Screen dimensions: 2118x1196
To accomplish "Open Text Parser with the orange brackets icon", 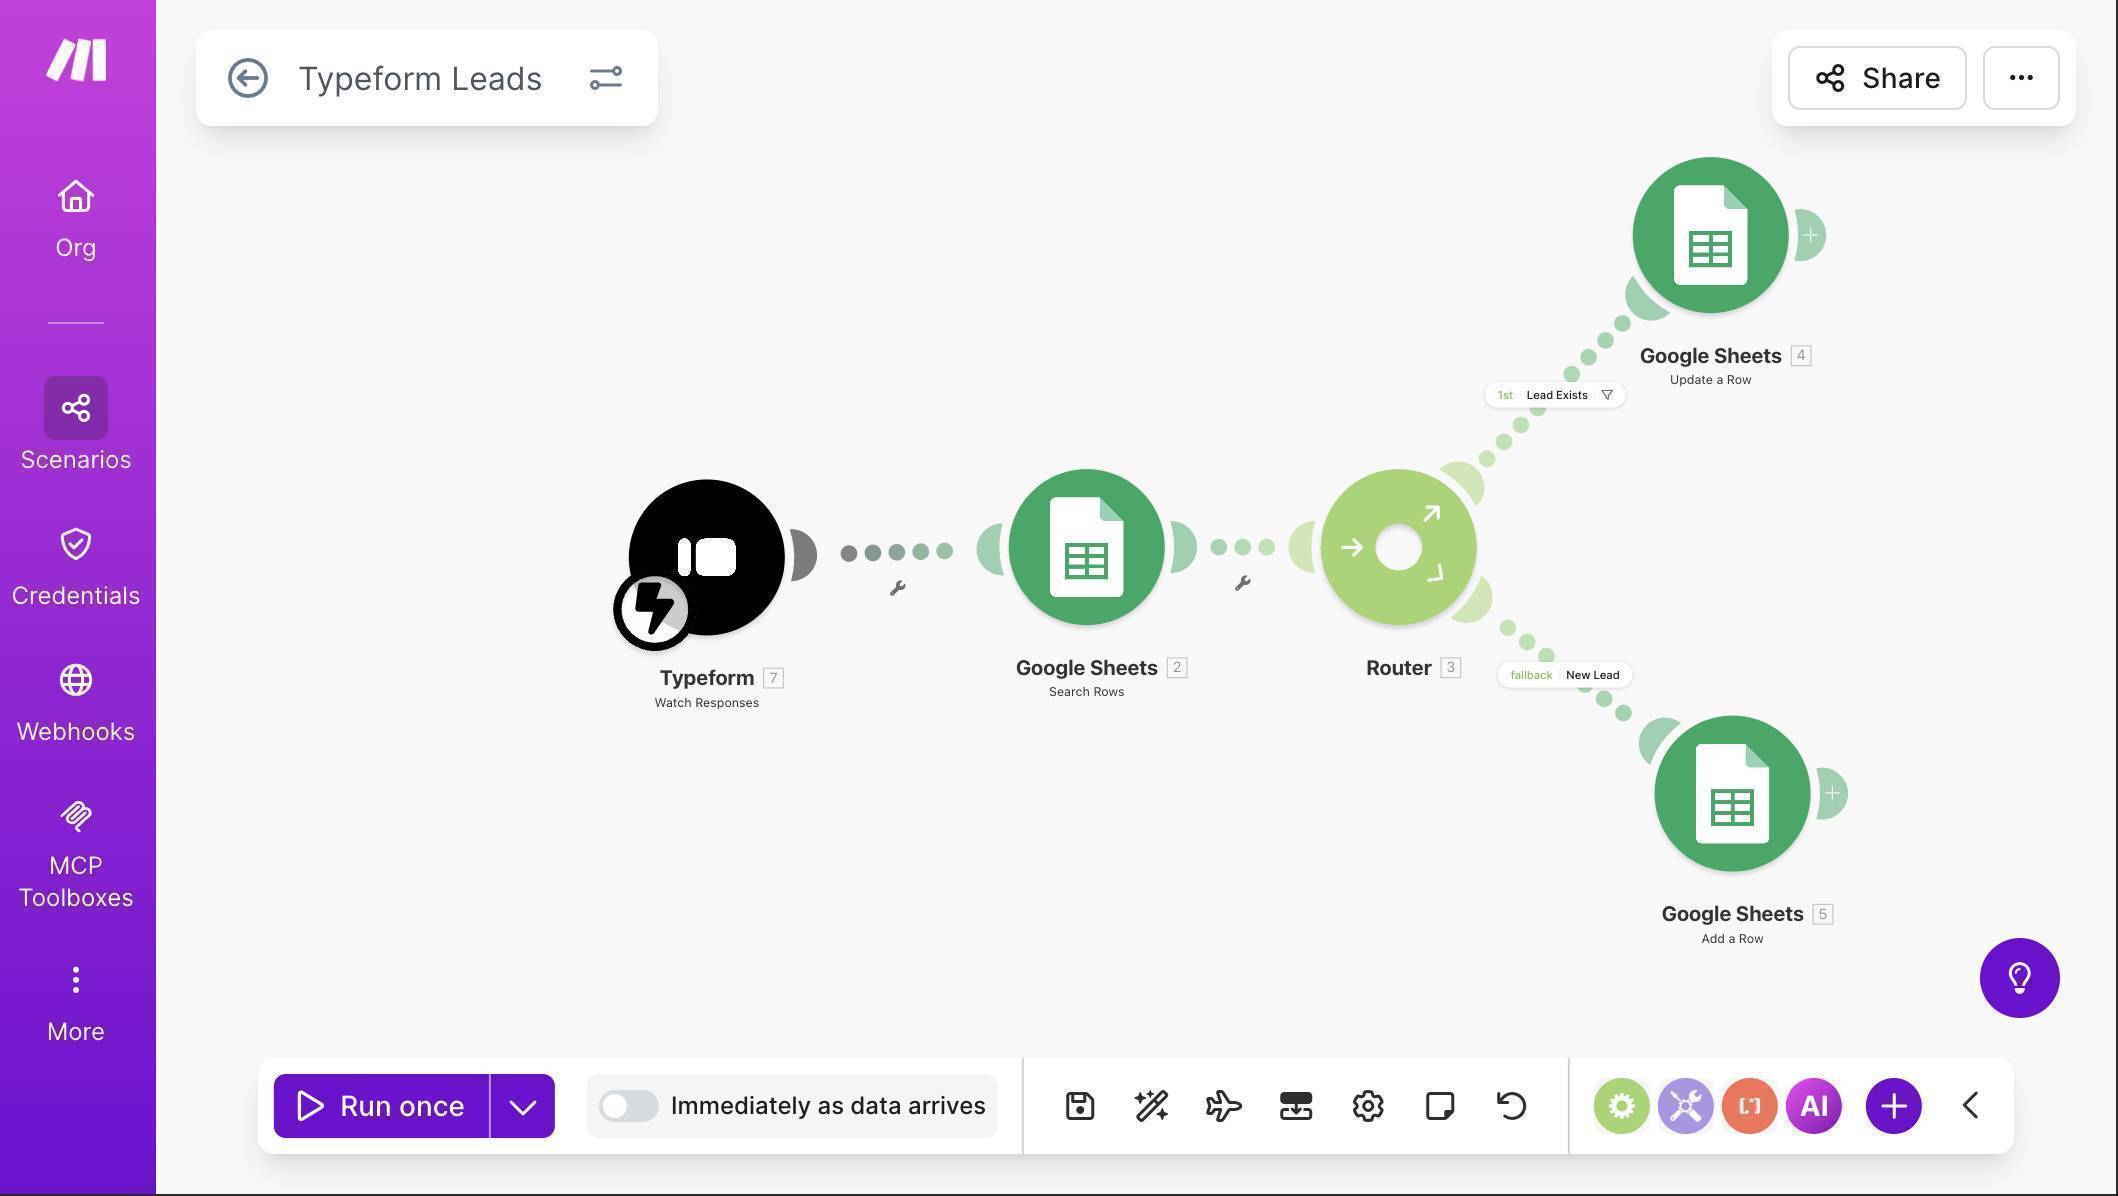I will click(x=1749, y=1106).
